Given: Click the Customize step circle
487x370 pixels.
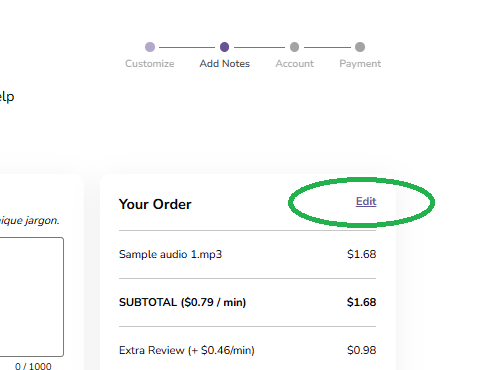Looking at the screenshot, I should pyautogui.click(x=150, y=47).
